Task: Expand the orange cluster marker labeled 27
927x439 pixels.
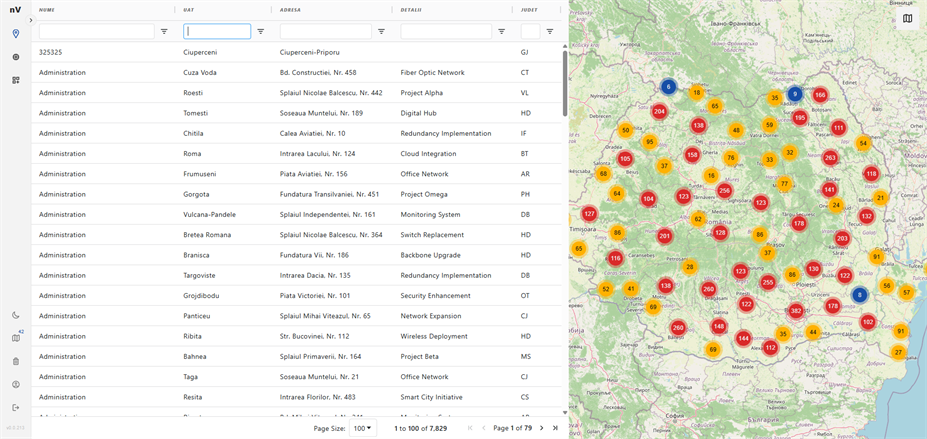Action: pos(899,352)
